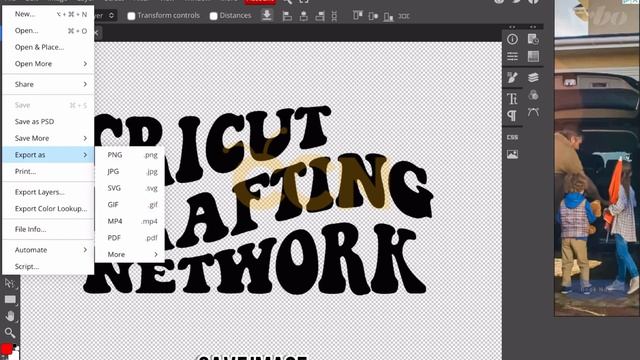
Task: Export as JPG format
Action: click(x=130, y=171)
